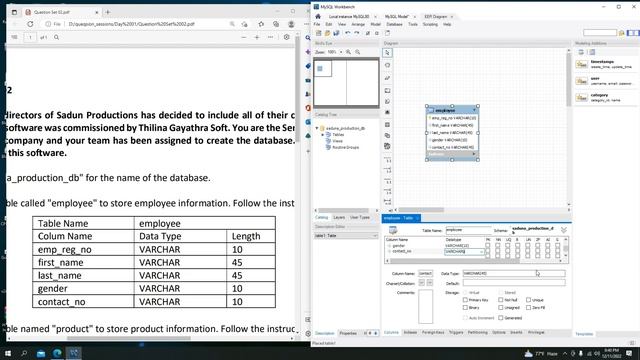Image resolution: width=640 pixels, height=360 pixels.
Task: Switch to the Triggers tab
Action: [x=456, y=333]
